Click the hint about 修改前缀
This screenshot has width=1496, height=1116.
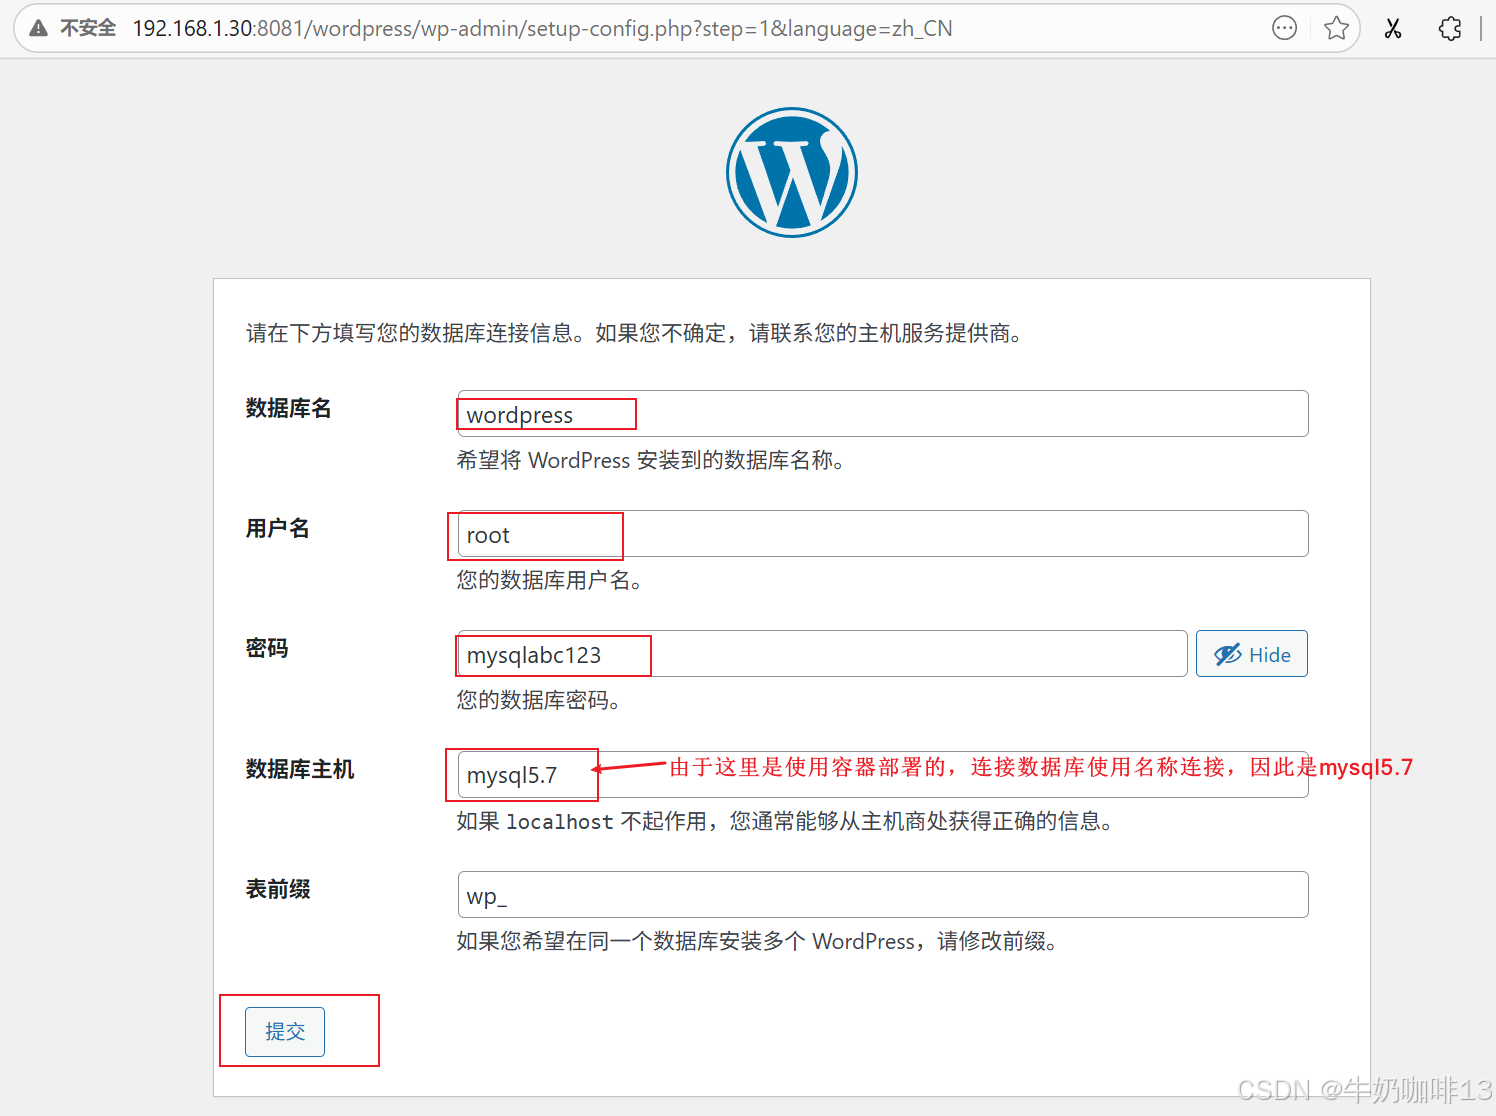click(757, 941)
